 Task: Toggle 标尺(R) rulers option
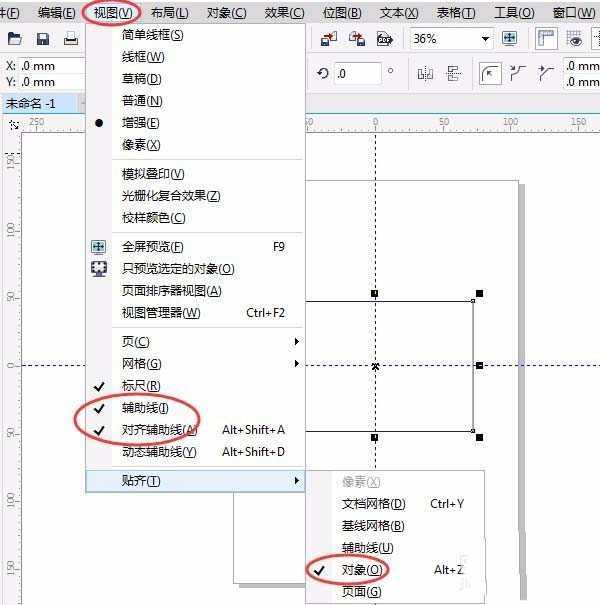pyautogui.click(x=196, y=386)
